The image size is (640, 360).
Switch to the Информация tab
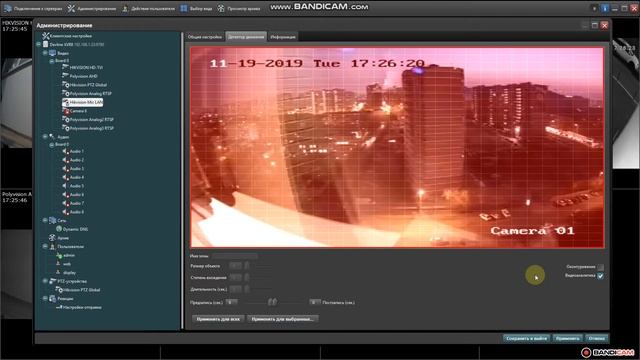tap(283, 37)
